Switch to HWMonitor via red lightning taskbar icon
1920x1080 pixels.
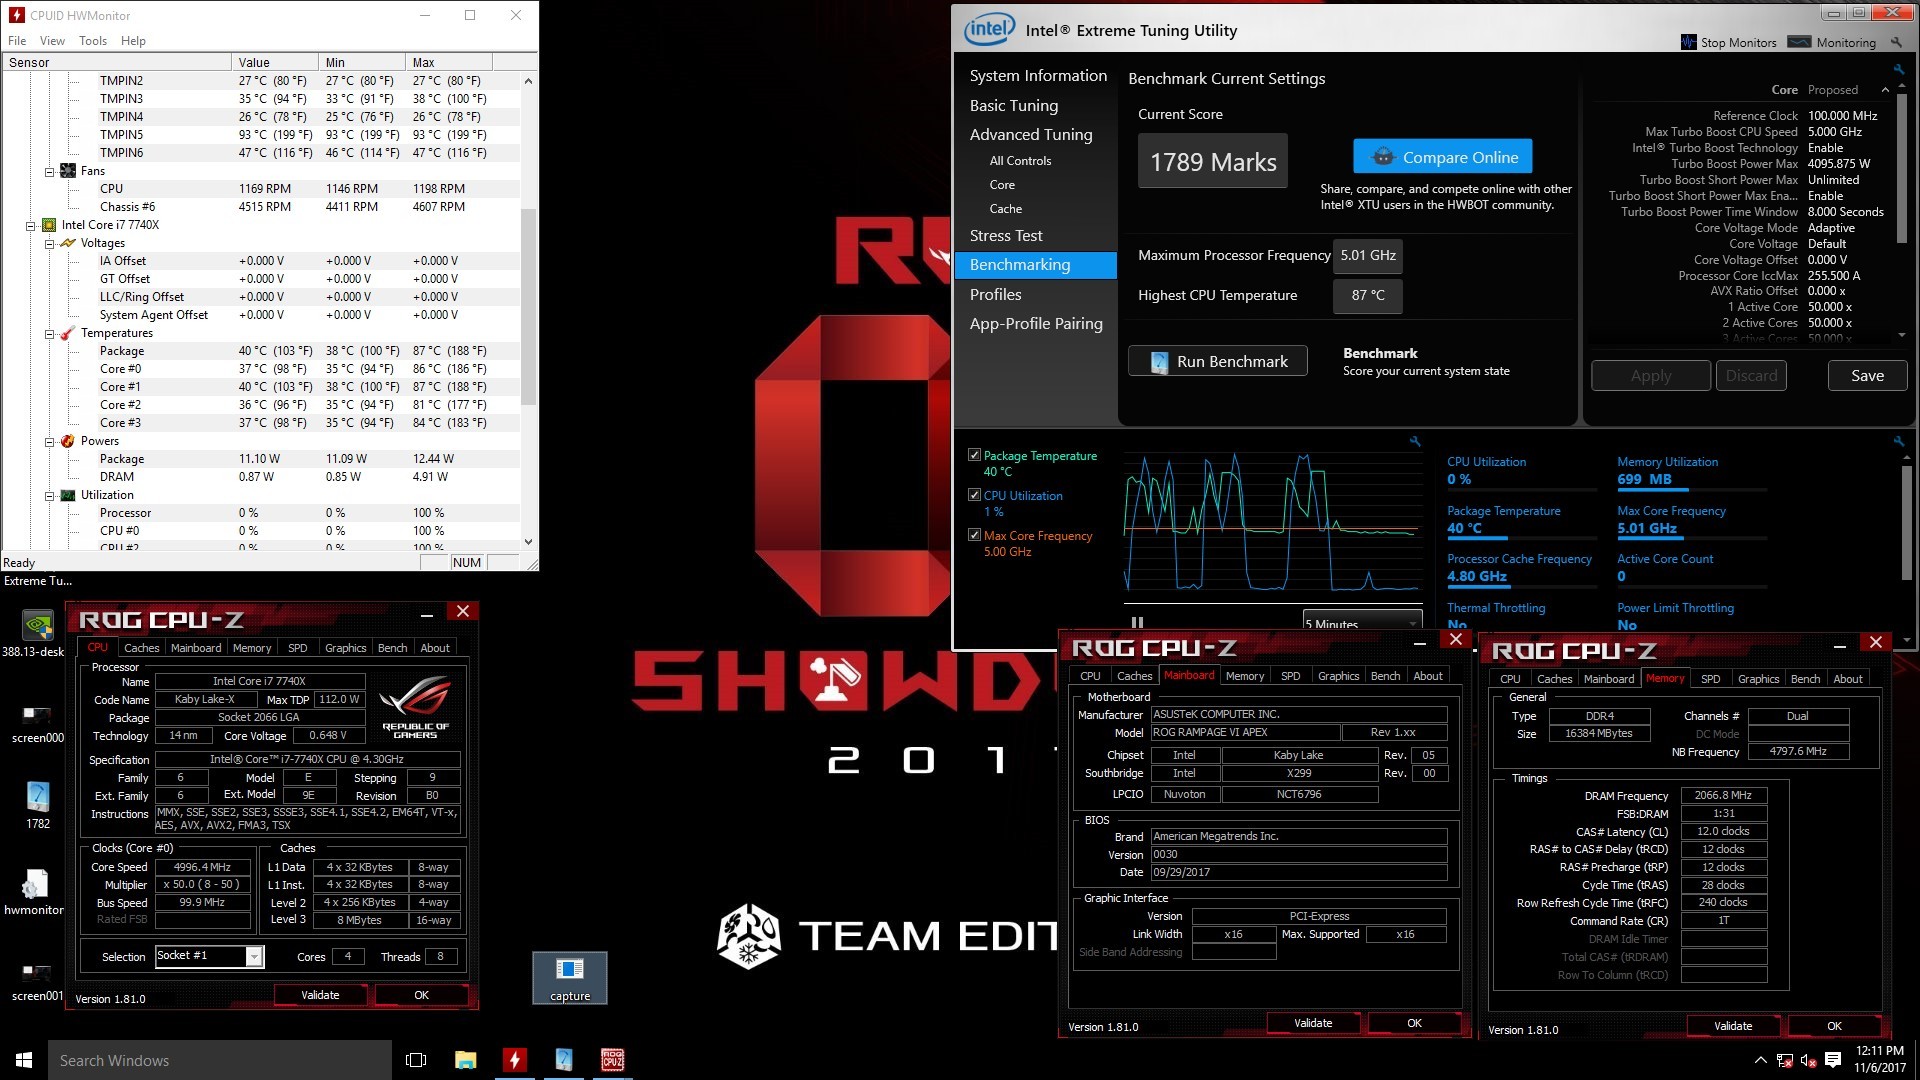pos(514,1060)
